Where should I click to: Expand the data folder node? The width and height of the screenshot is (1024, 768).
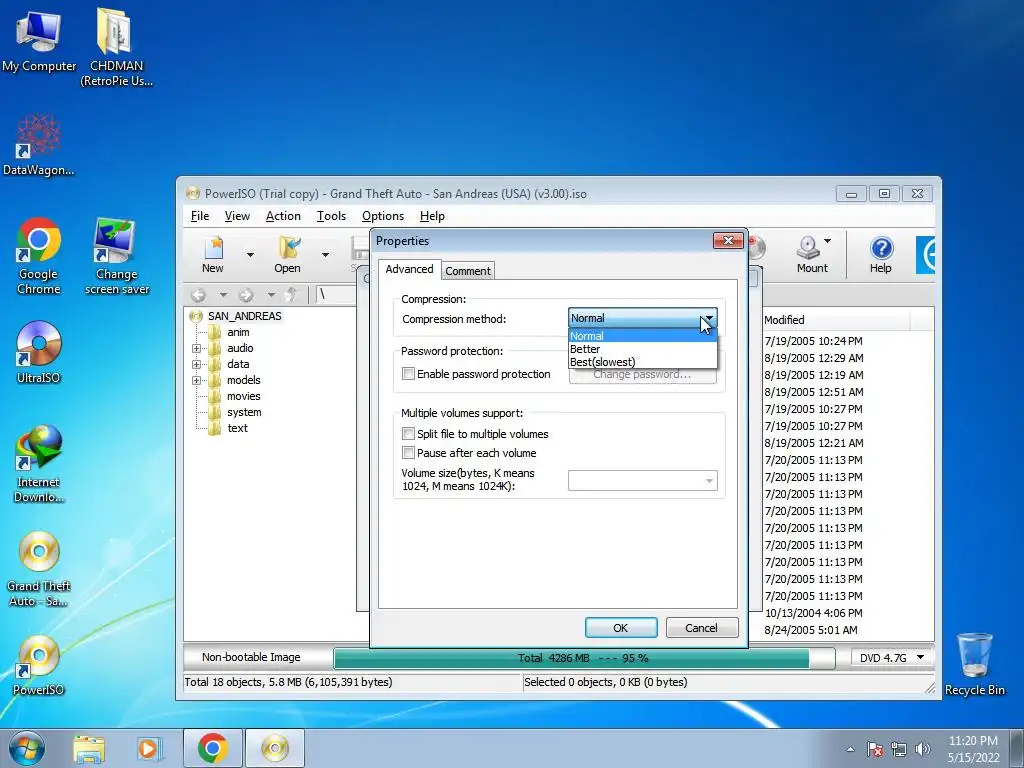196,364
